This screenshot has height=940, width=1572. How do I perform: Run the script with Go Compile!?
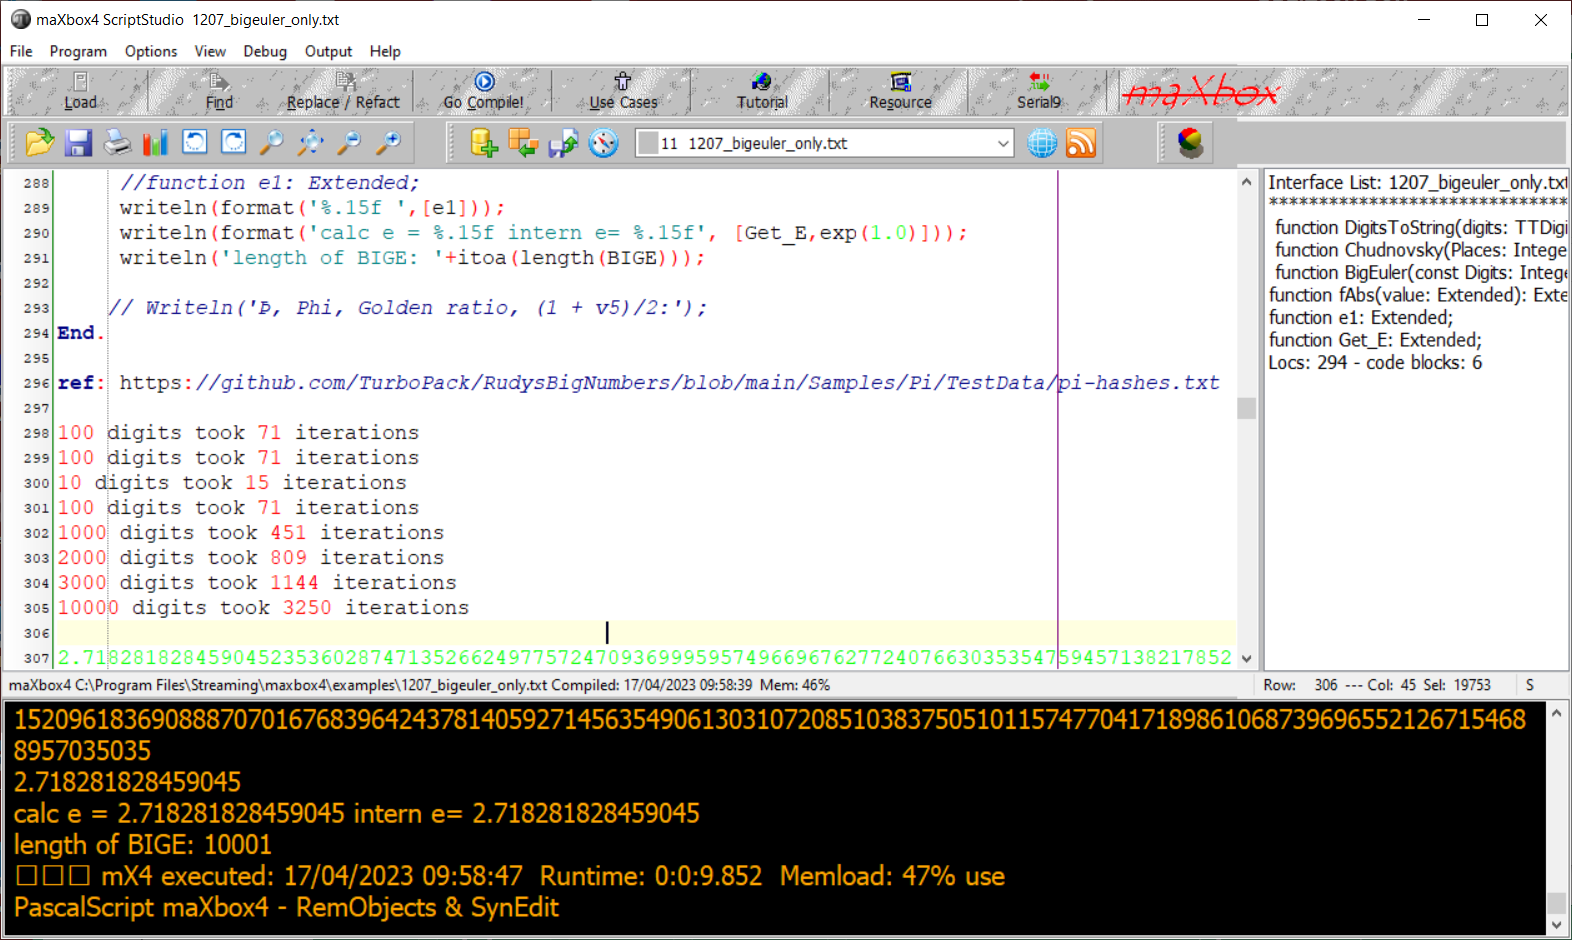click(484, 91)
